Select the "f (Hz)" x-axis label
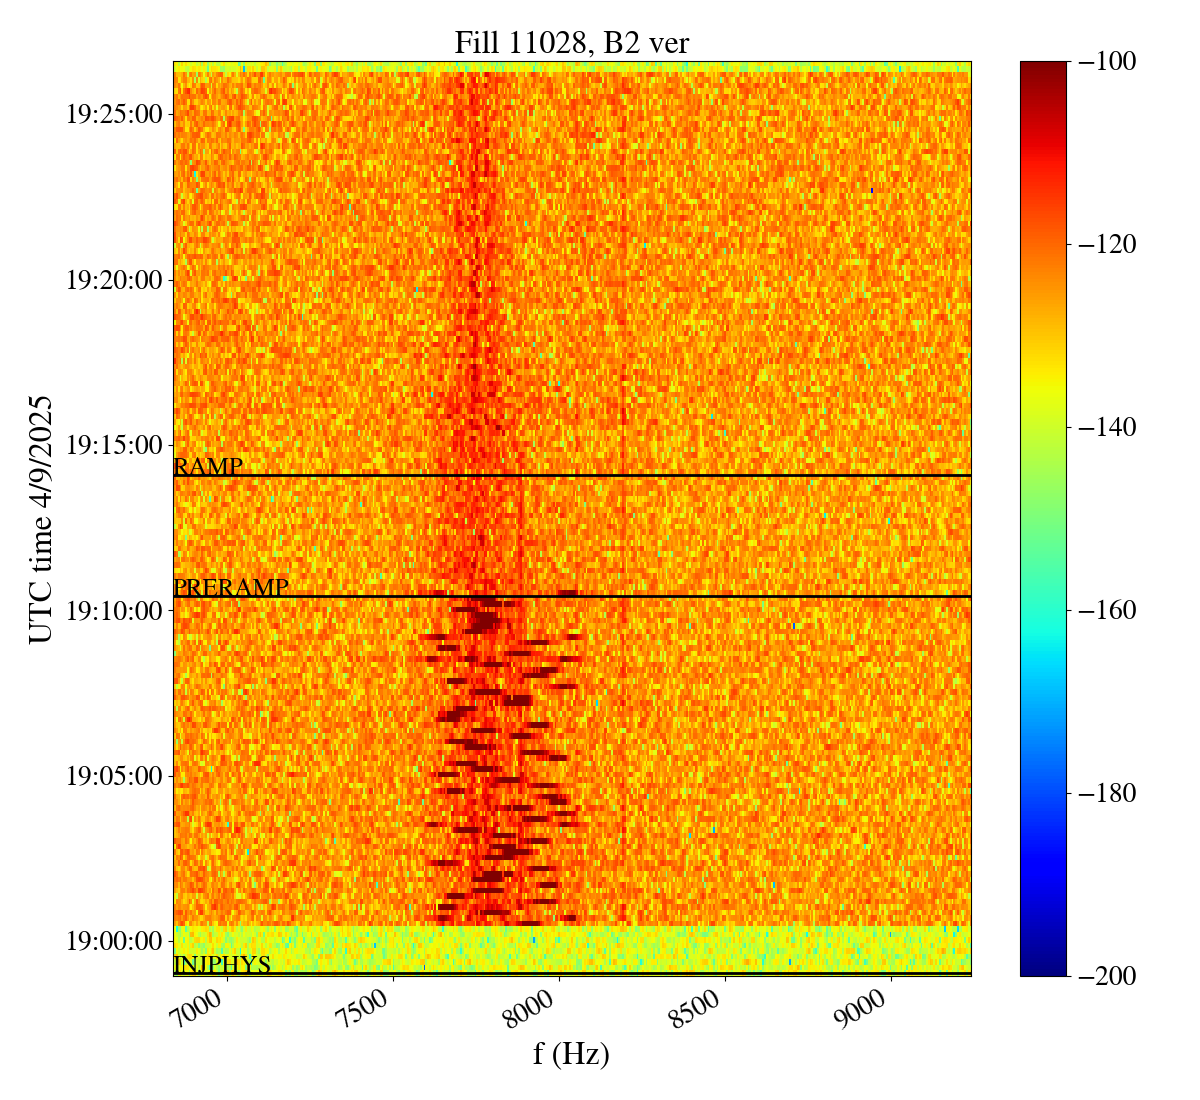This screenshot has height=1100, width=1200. pos(571,1053)
